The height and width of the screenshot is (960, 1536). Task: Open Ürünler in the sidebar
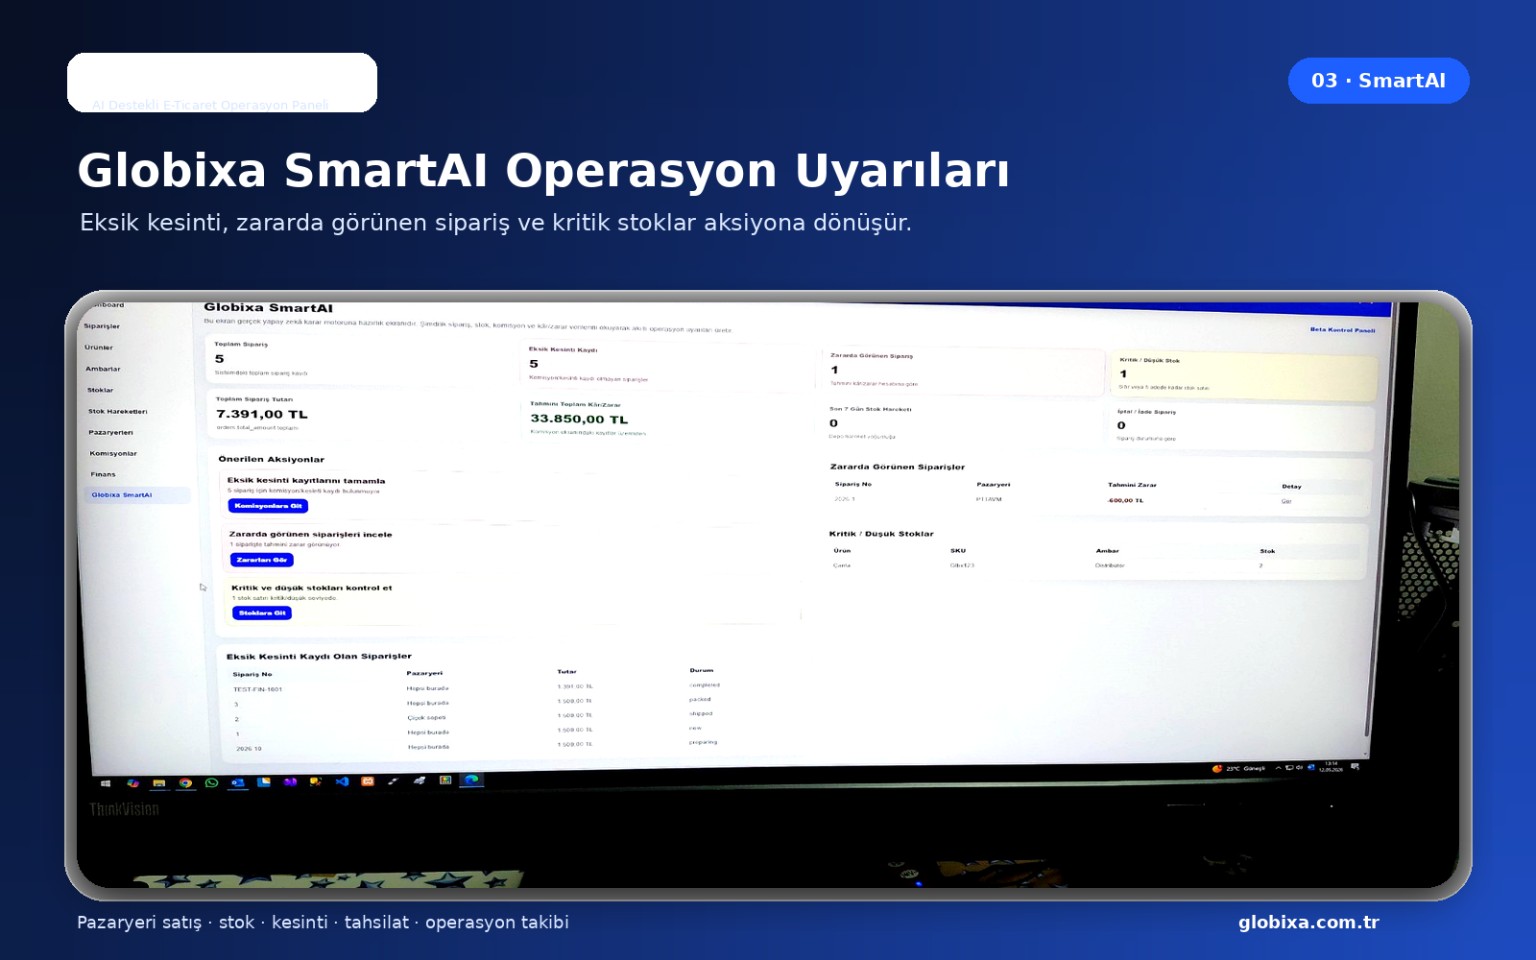pyautogui.click(x=99, y=347)
